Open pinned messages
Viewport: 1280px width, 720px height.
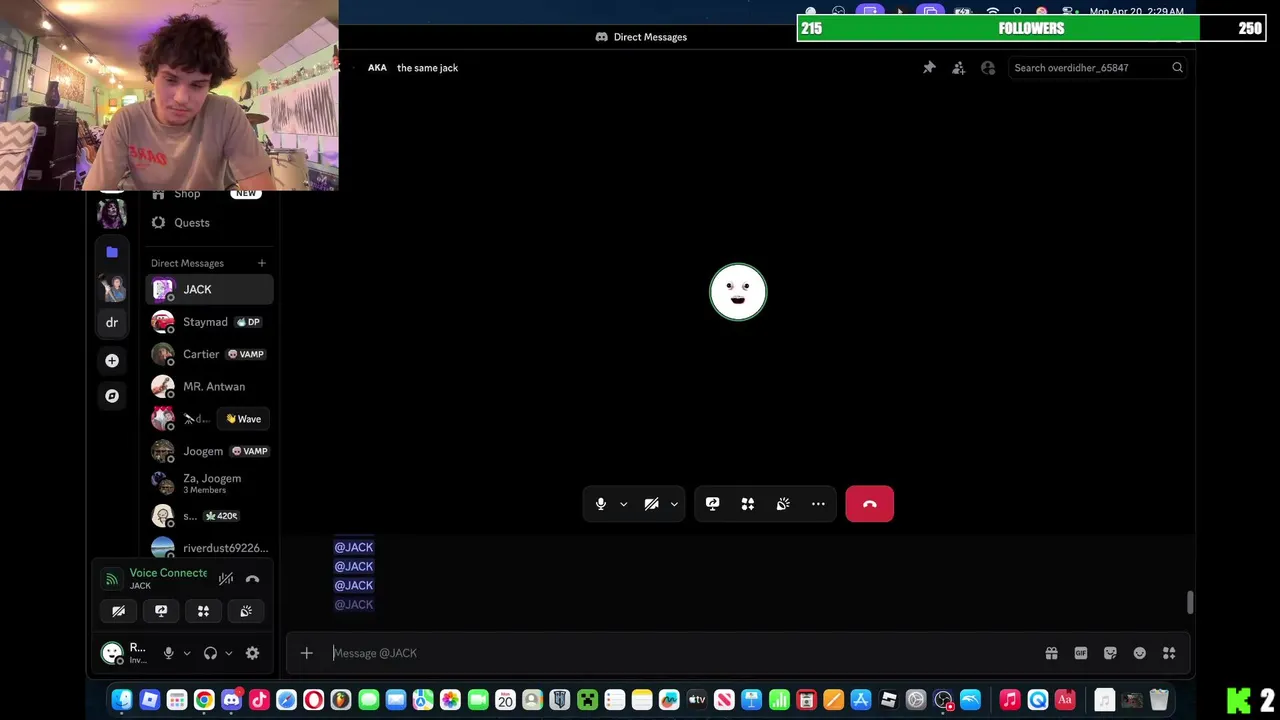tap(929, 68)
